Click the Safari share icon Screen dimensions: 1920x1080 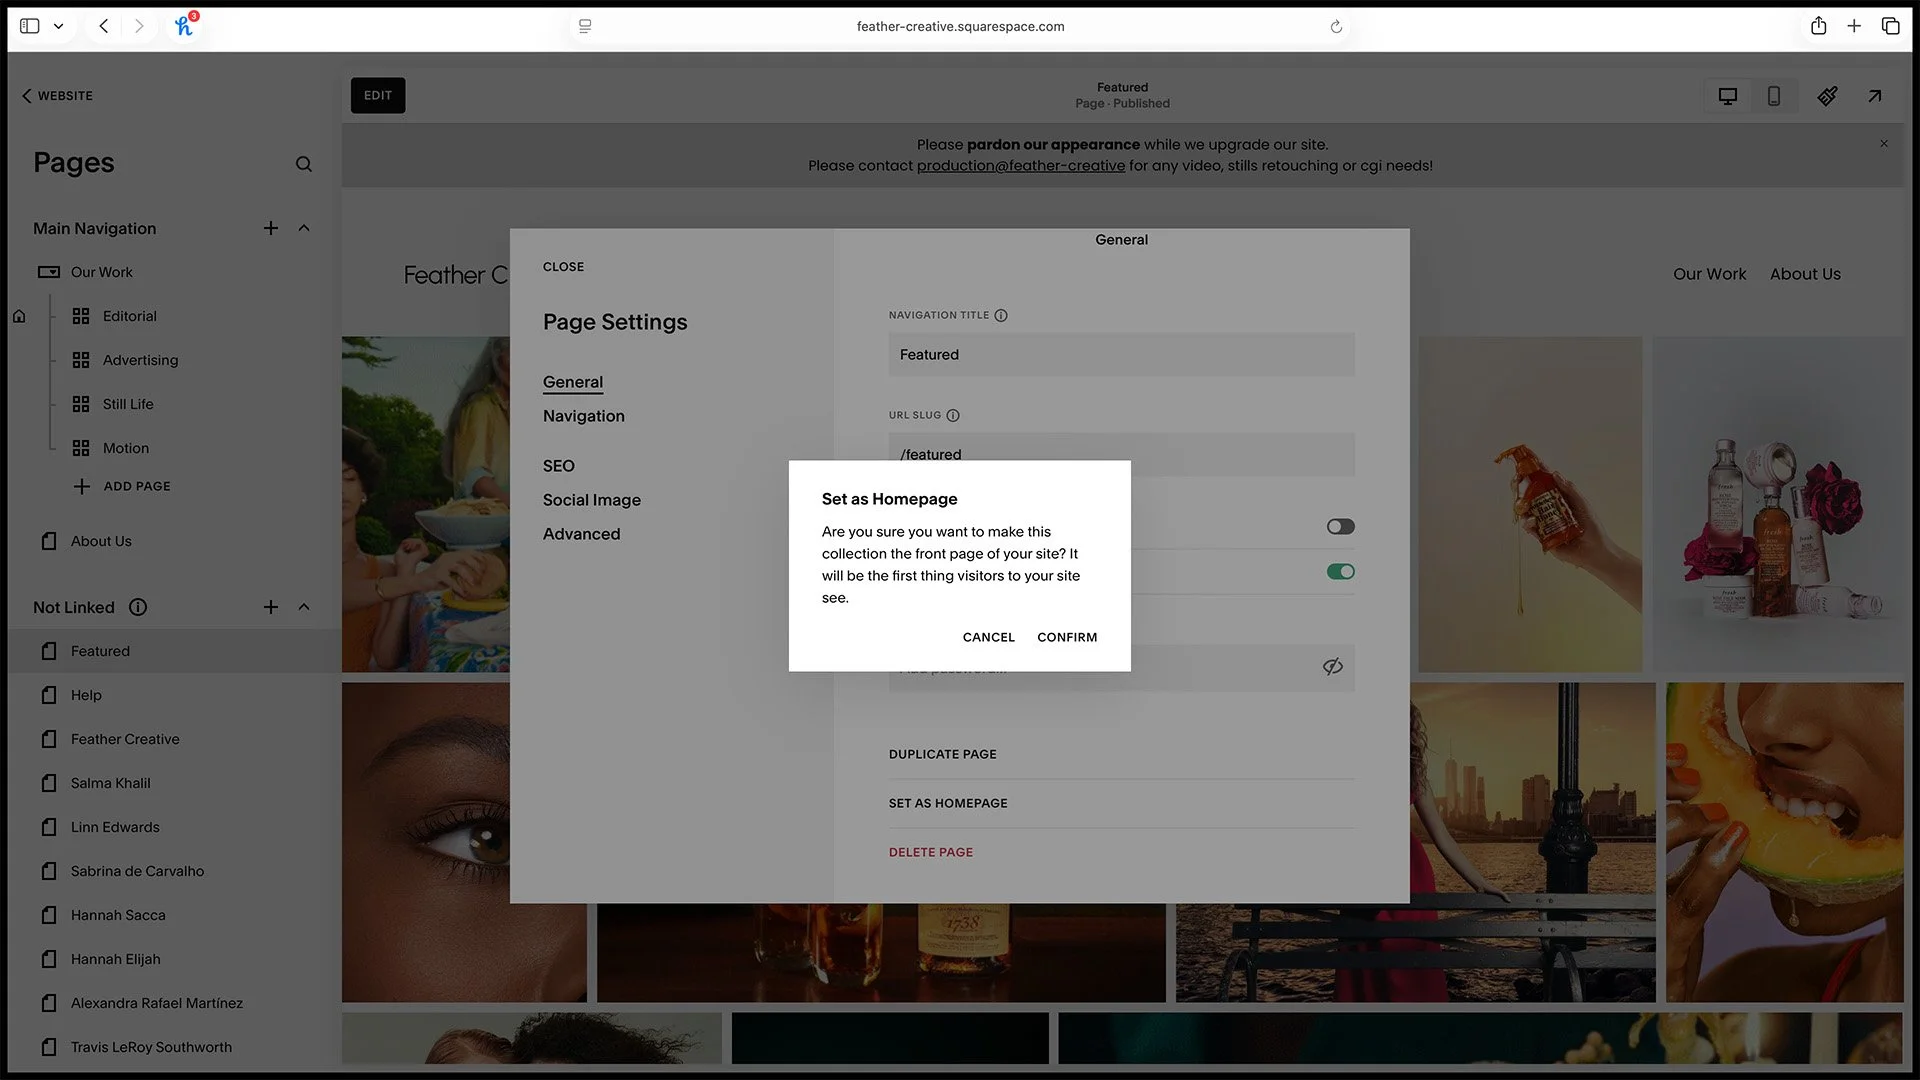pyautogui.click(x=1818, y=26)
